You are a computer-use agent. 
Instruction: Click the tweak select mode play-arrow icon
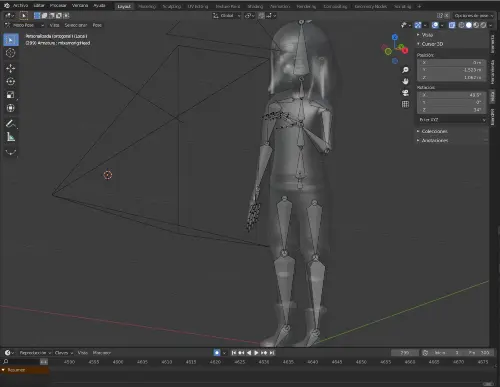pyautogui.click(x=24, y=15)
